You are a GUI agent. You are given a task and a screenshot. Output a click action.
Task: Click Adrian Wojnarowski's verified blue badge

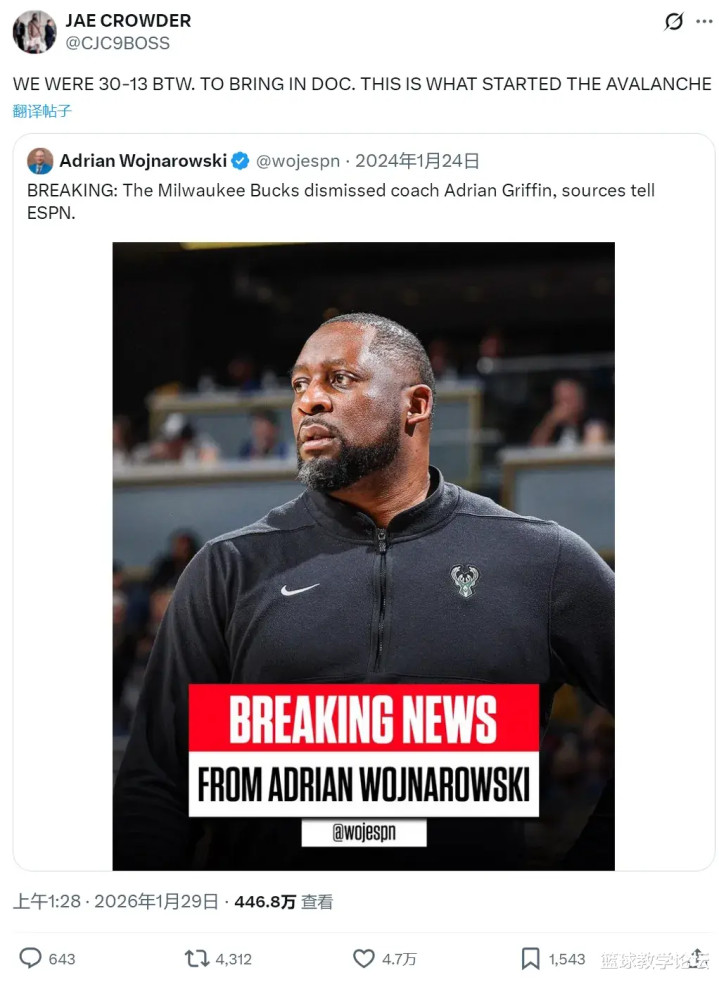click(241, 161)
